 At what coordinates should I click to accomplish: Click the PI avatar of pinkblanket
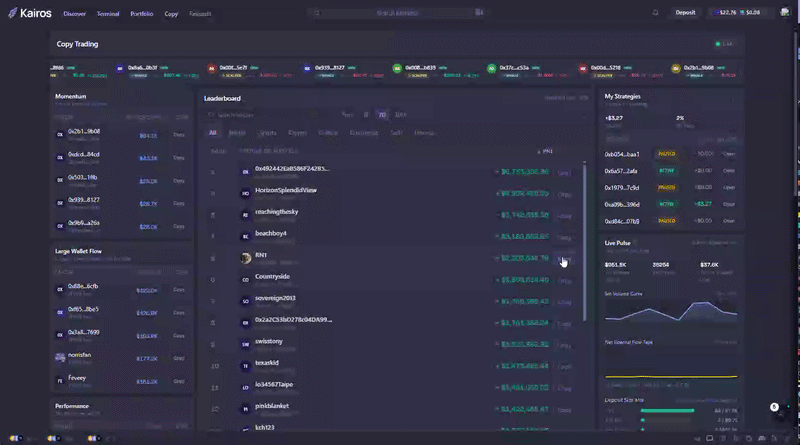(x=245, y=409)
